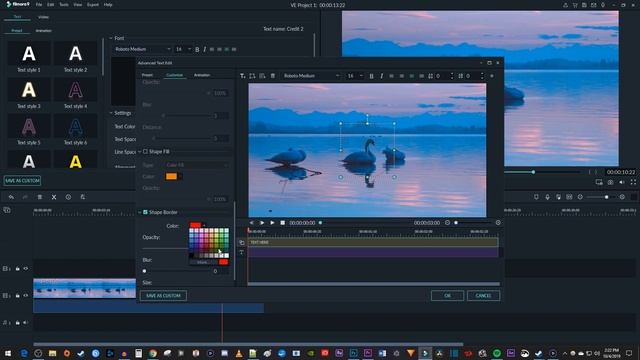This screenshot has width=640, height=360.
Task: Lock the upper video track
Action: pos(18,269)
